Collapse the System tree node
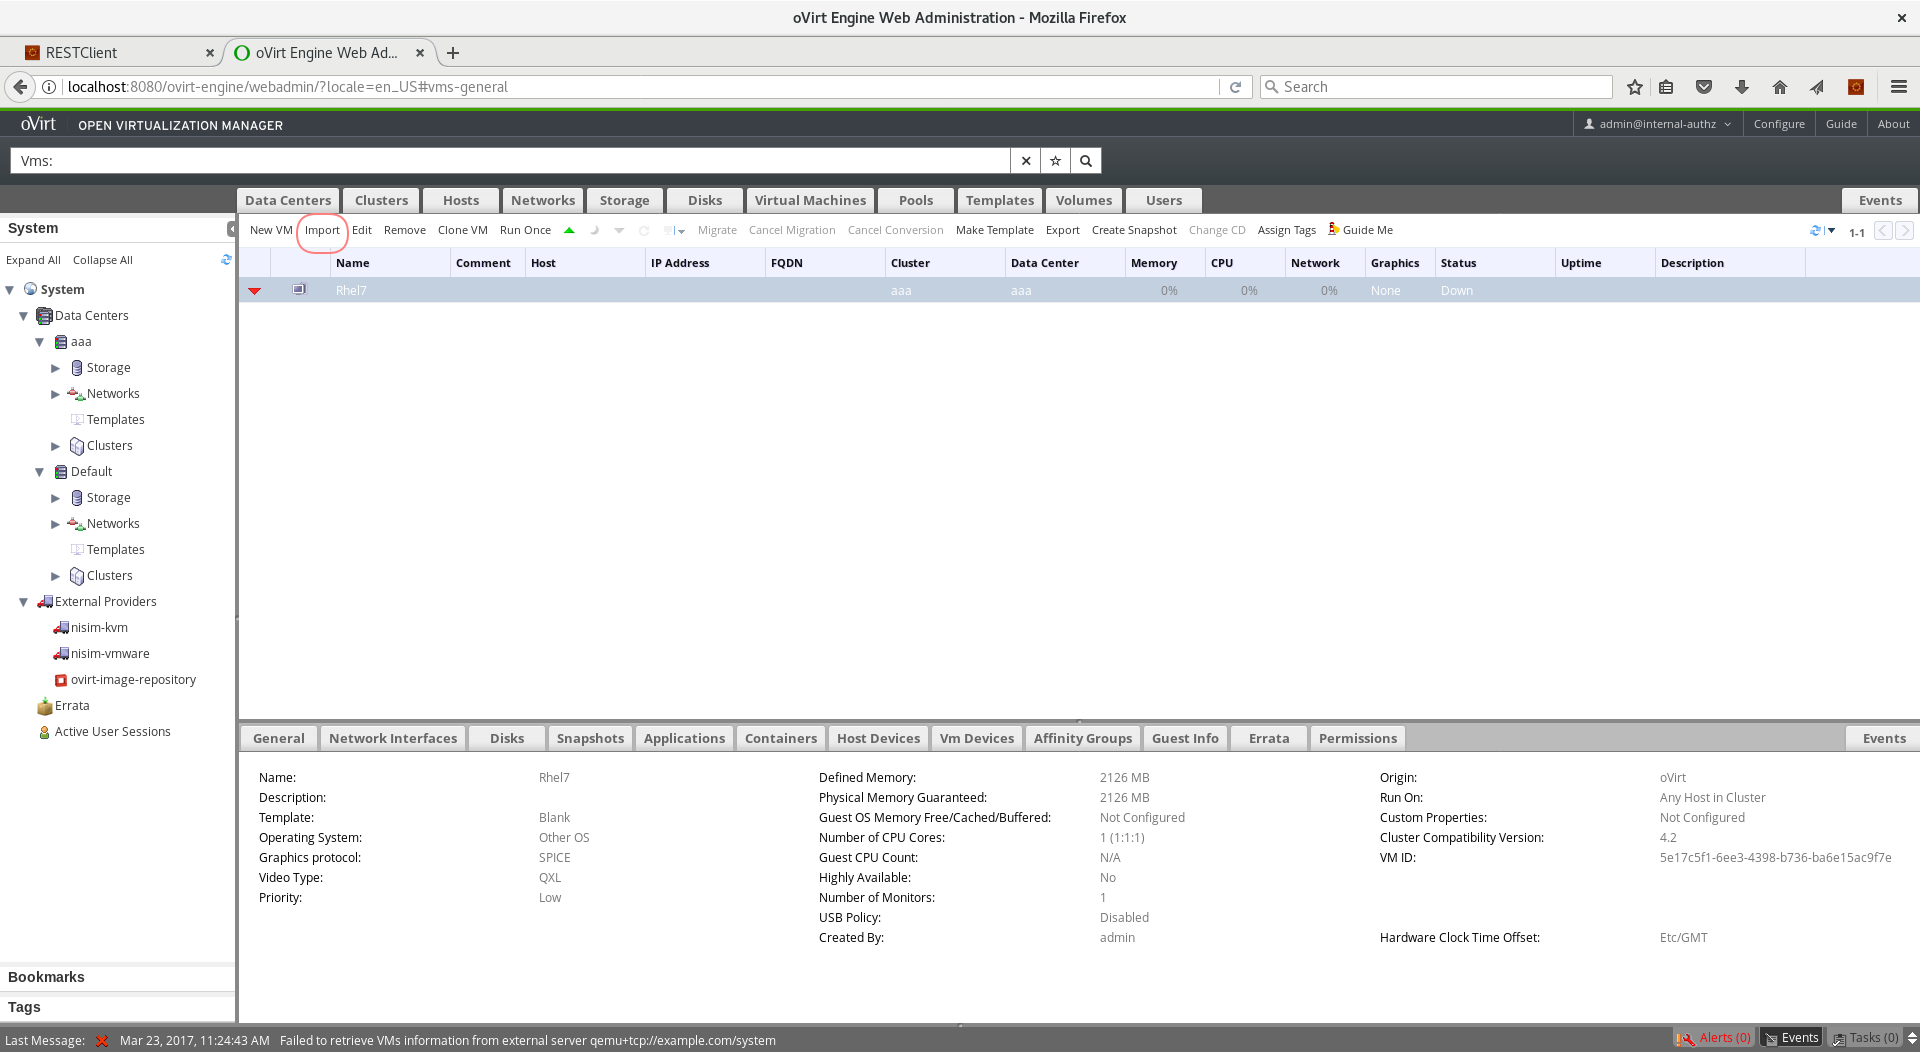This screenshot has height=1053, width=1920. [x=10, y=290]
